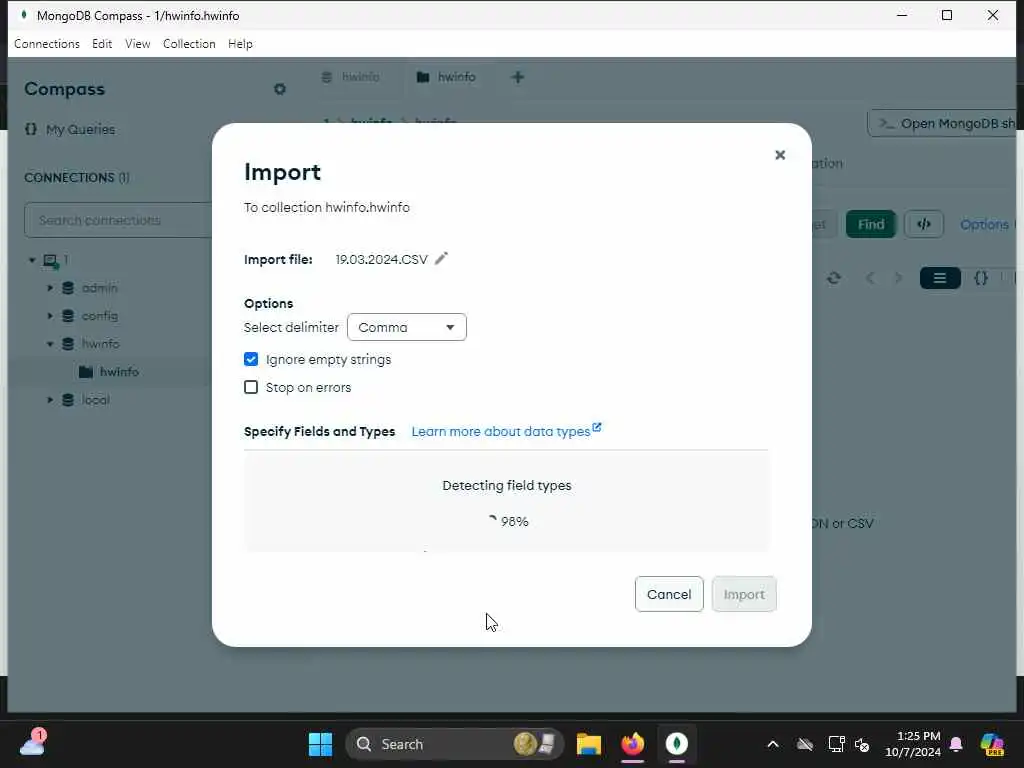Toggle query code view icon
This screenshot has width=1024, height=768.
(x=923, y=225)
